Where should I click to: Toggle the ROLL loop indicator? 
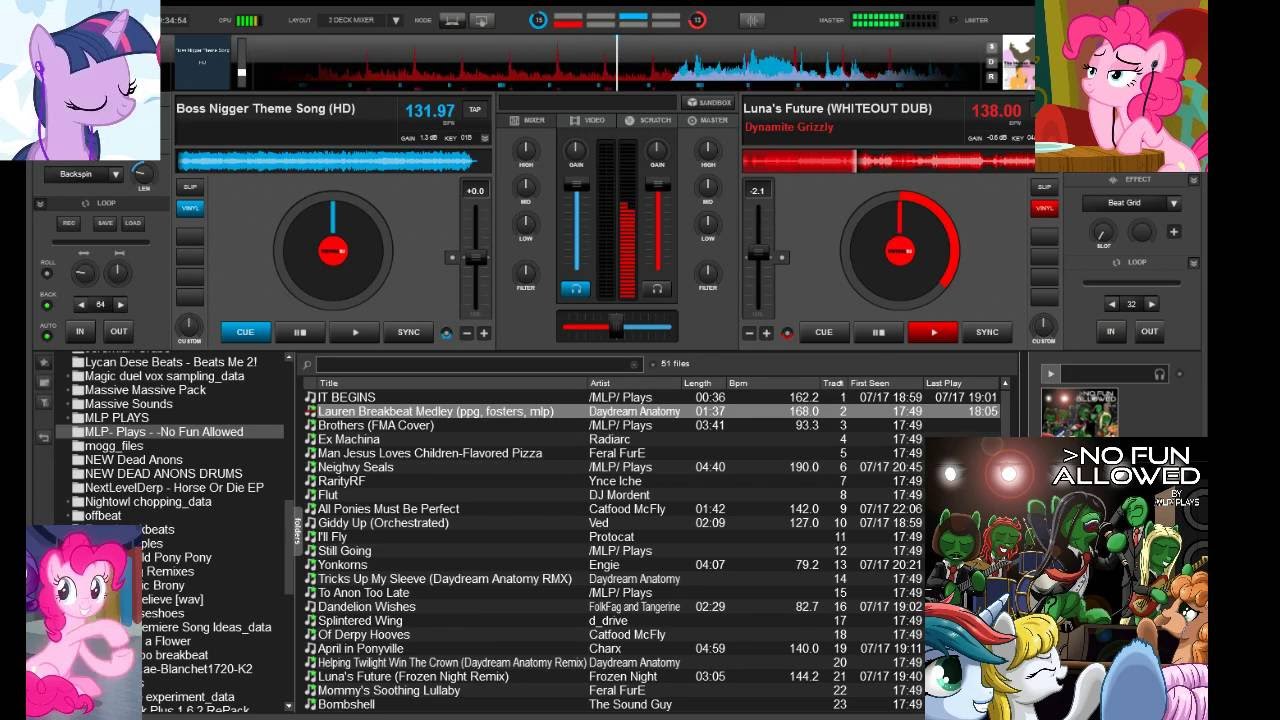(x=47, y=275)
